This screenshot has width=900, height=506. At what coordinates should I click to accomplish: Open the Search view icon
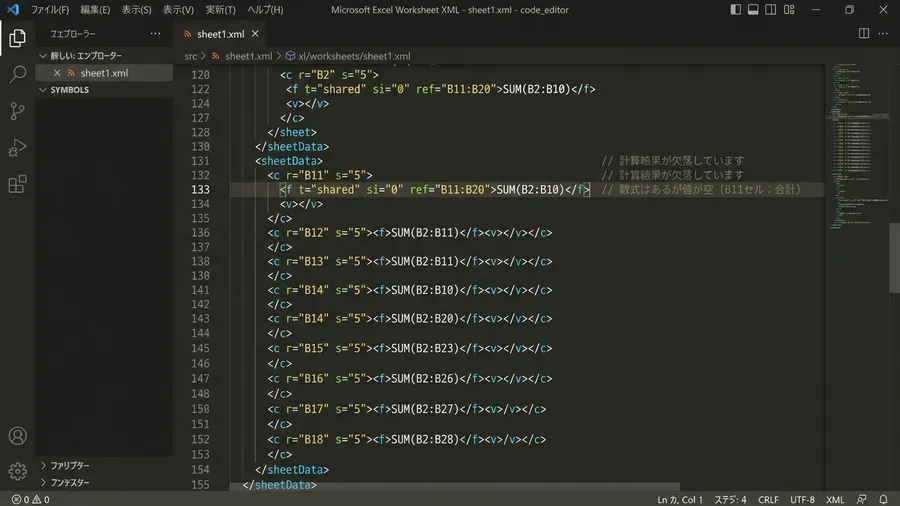[18, 74]
